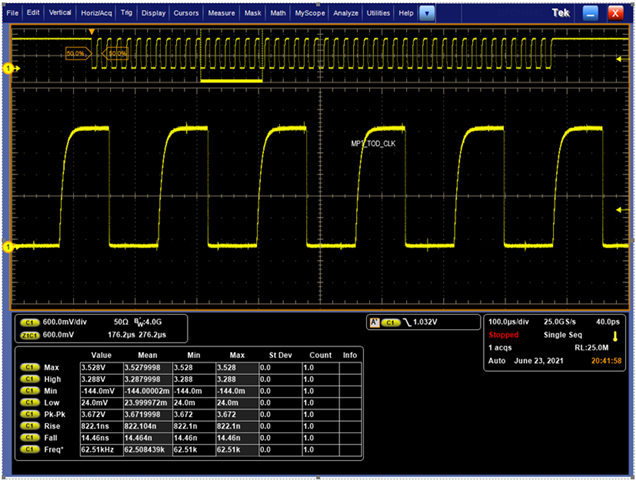Click the trigger A badge in trigger readout
636x480 pixels.
(x=375, y=322)
